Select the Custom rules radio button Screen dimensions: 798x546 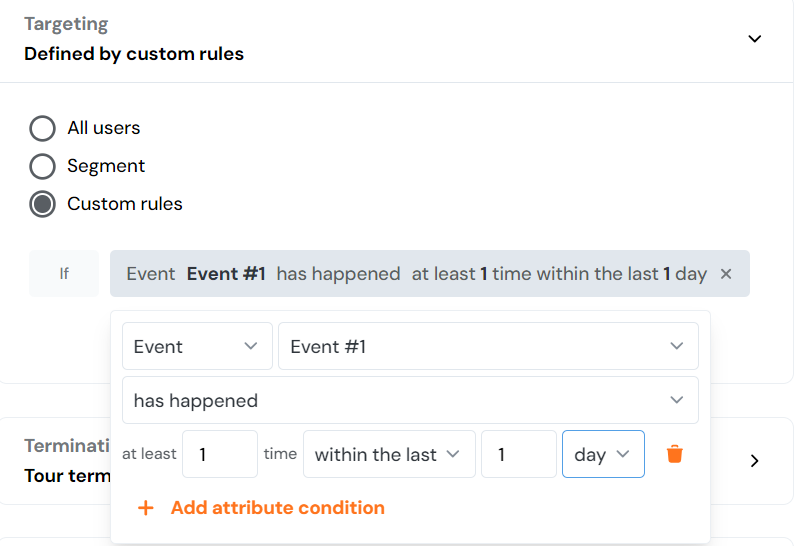[x=42, y=204]
